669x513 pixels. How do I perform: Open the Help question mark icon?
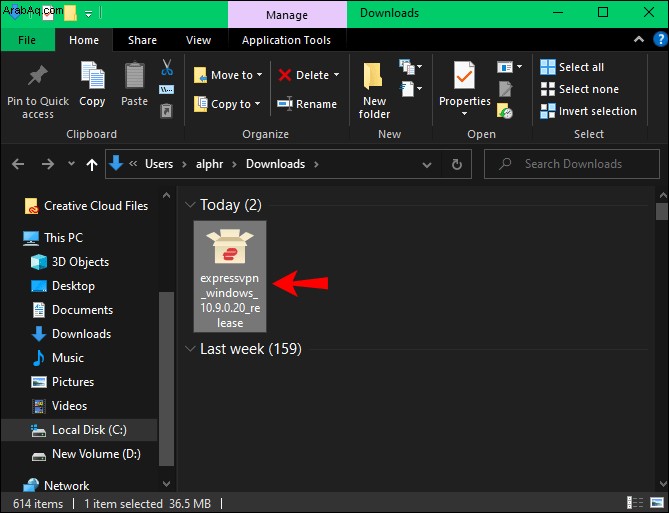pyautogui.click(x=660, y=40)
